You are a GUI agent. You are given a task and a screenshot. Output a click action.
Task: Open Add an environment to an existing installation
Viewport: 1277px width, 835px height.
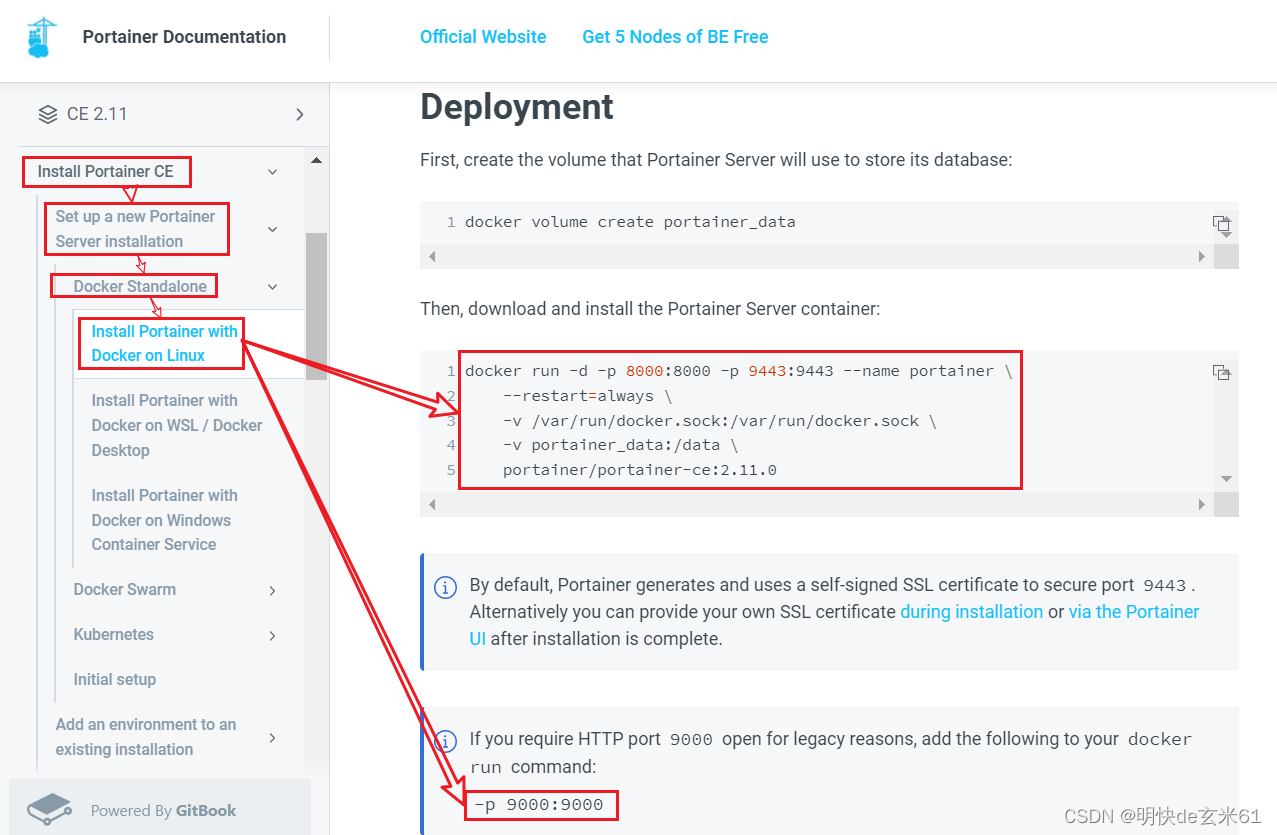(146, 737)
